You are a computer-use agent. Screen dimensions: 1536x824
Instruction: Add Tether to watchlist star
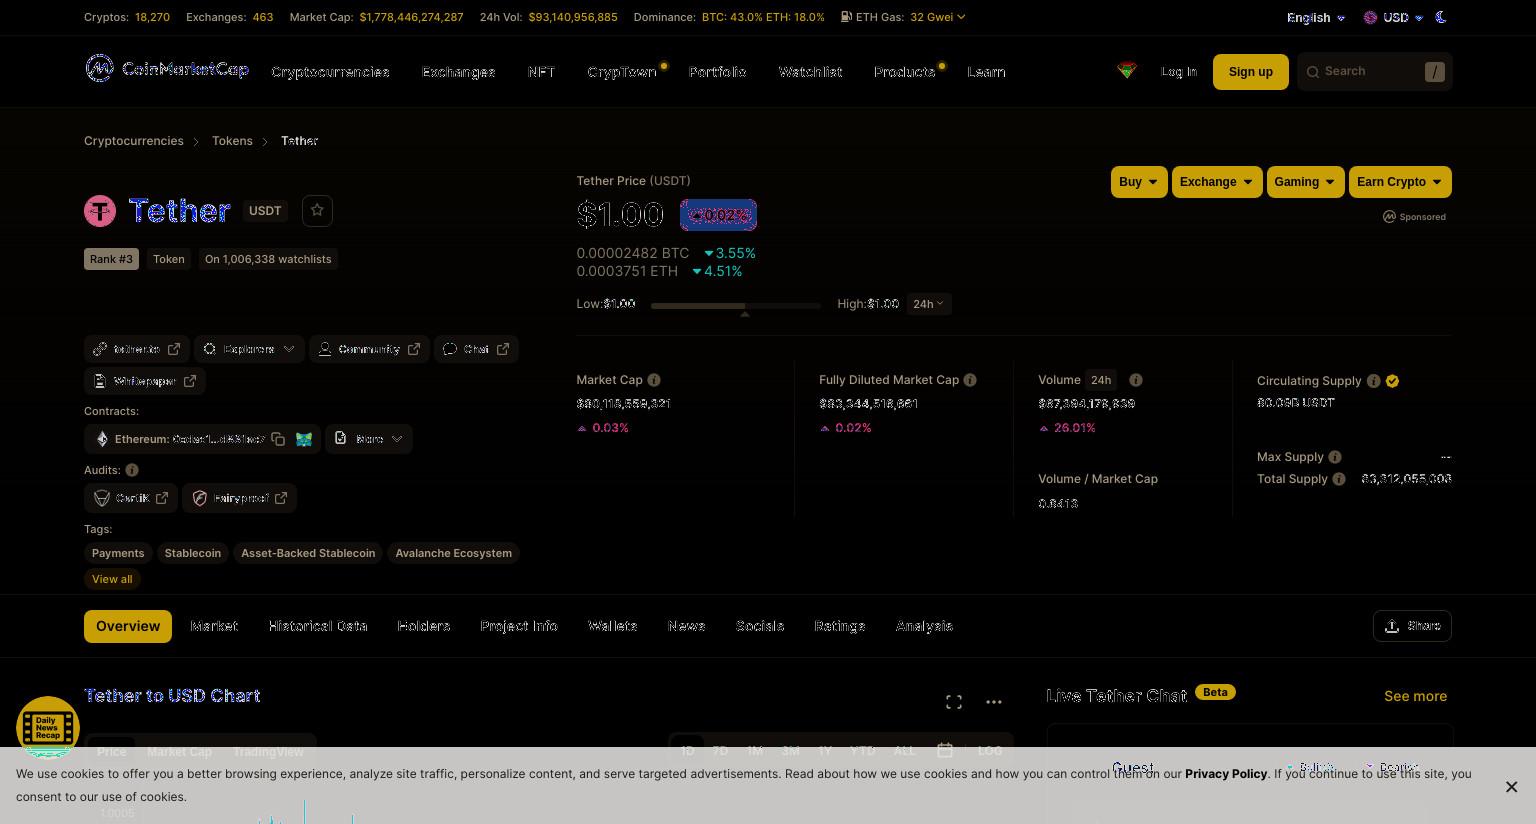click(x=317, y=210)
